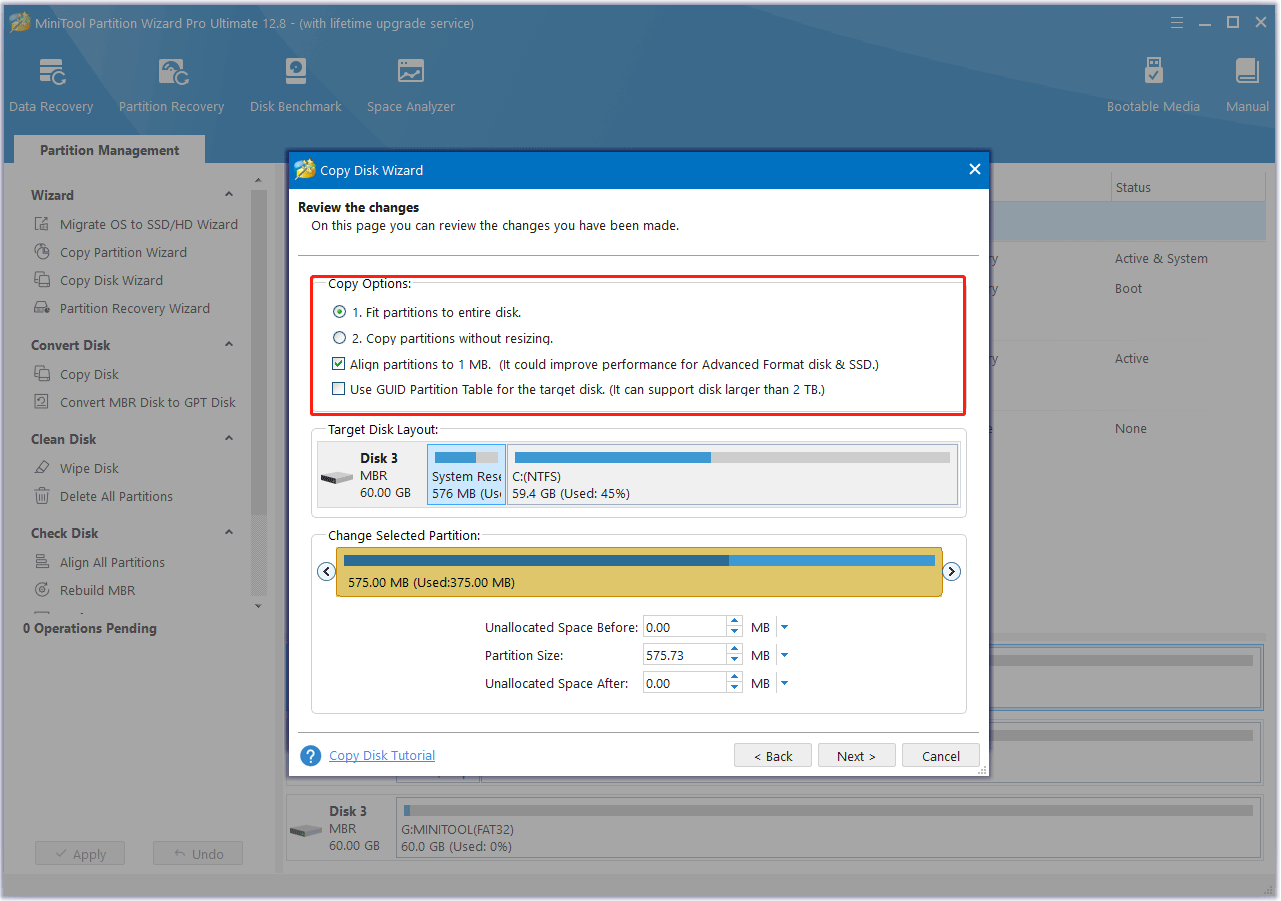Click Disk 3 icon in main disk map
Screen dimensions: 1281x901
305,831
